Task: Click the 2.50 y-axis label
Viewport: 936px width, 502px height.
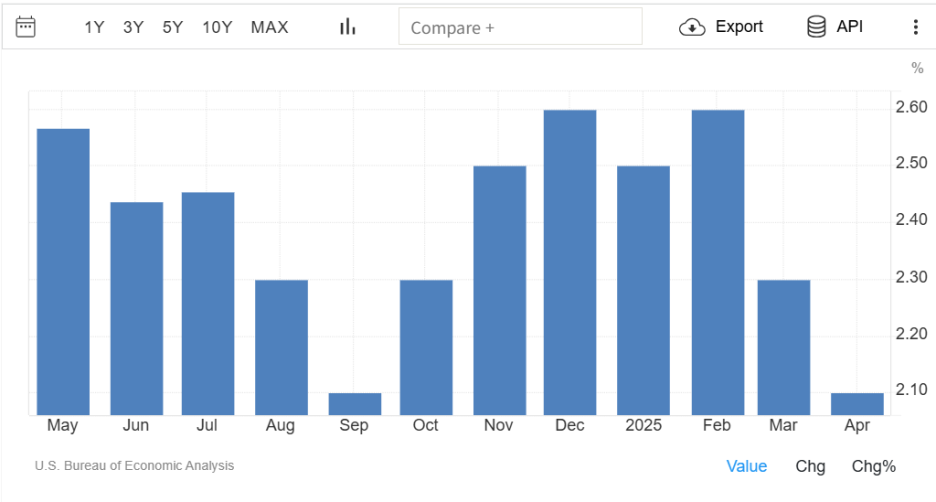Action: pos(911,163)
